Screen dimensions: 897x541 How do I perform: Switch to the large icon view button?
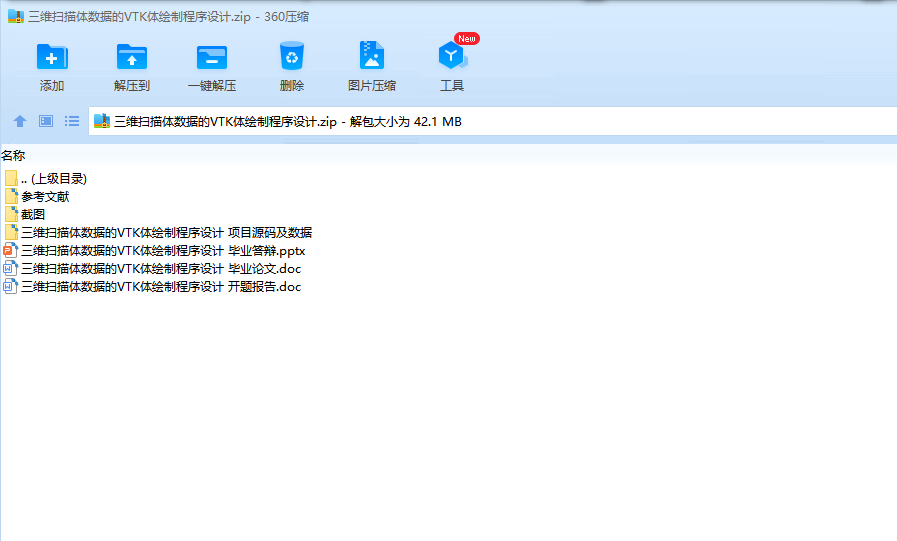46,121
